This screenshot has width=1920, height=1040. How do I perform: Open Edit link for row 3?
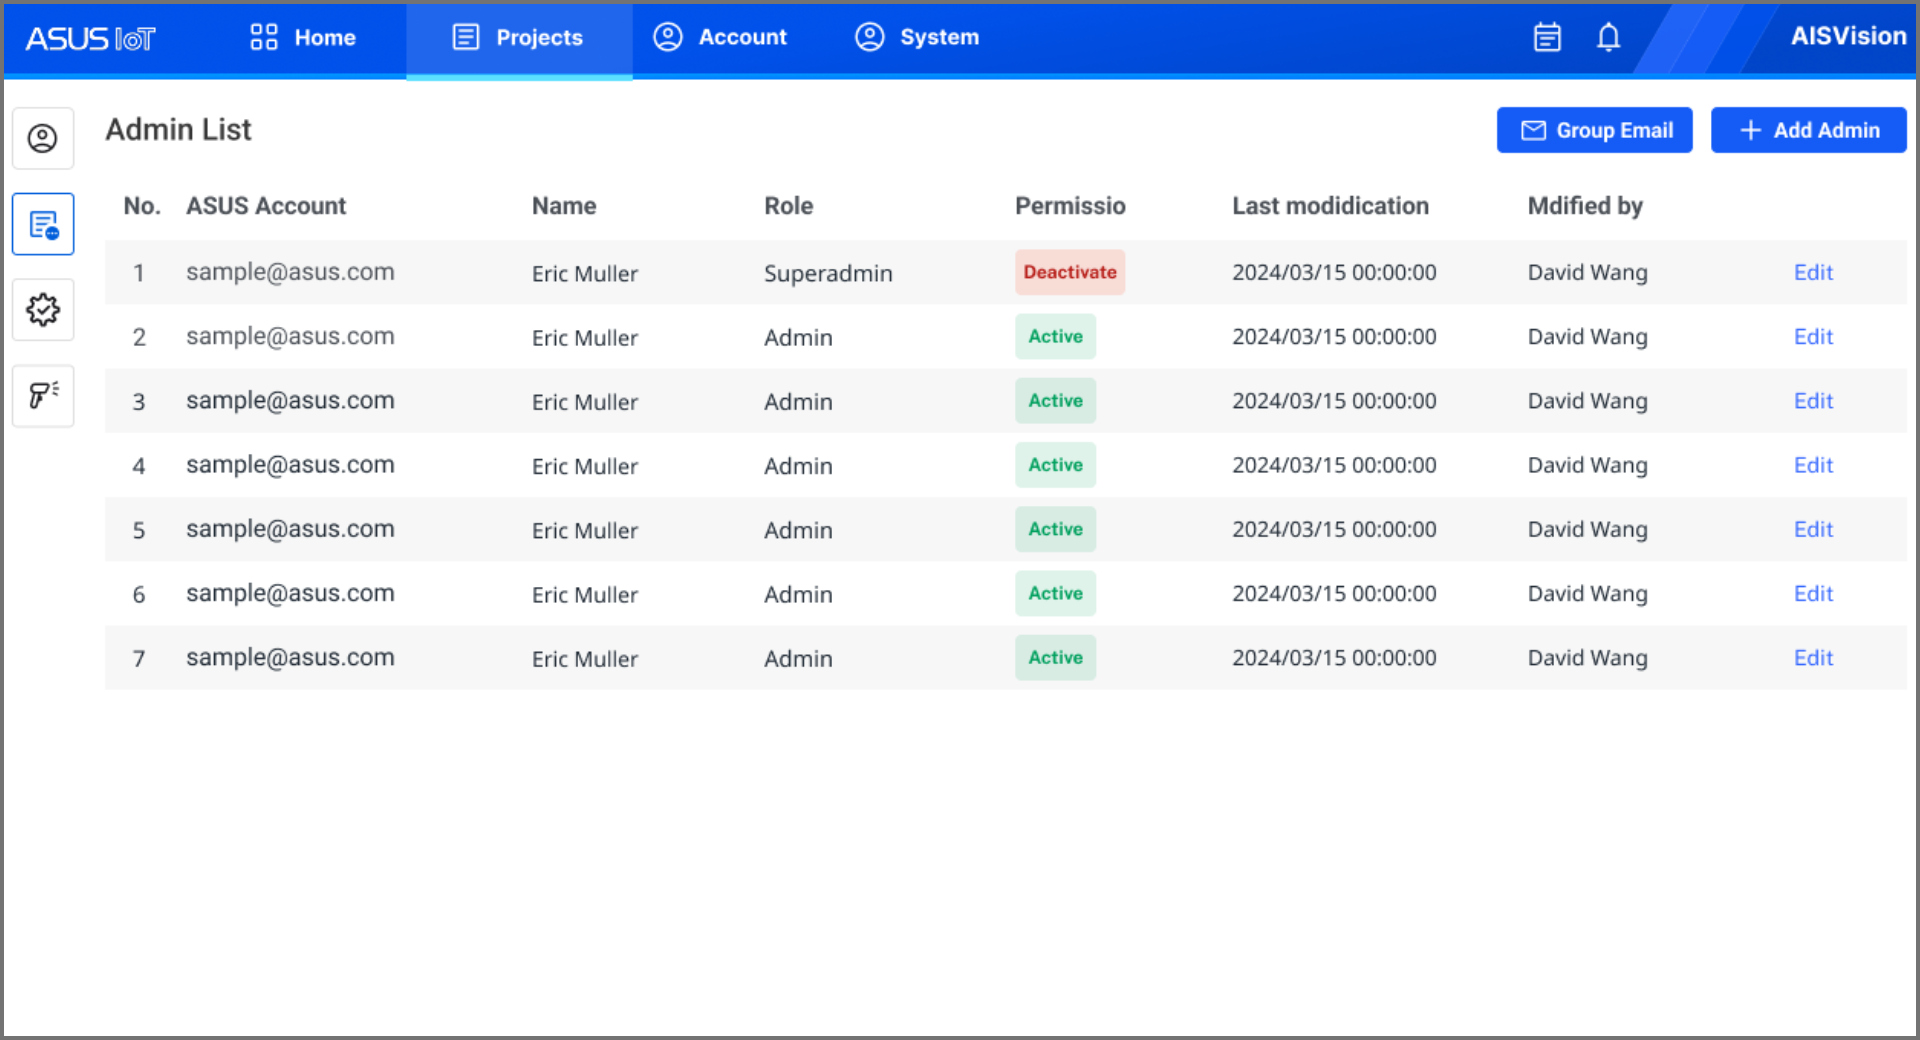coord(1813,400)
